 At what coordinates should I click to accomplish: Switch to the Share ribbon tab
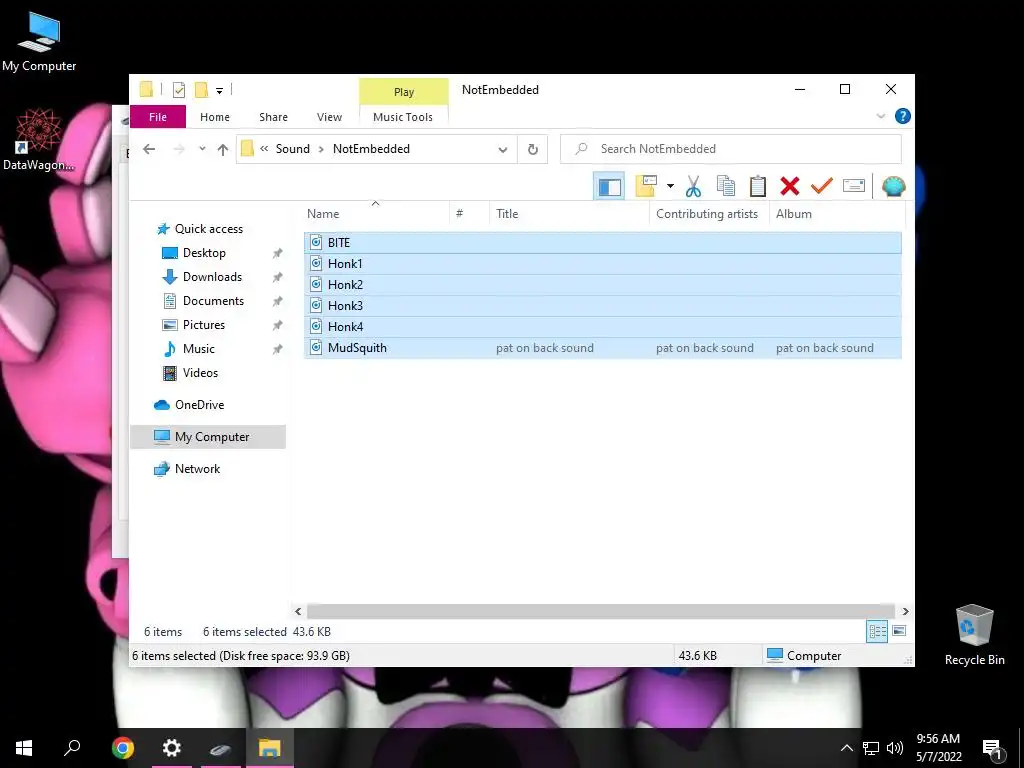[273, 117]
